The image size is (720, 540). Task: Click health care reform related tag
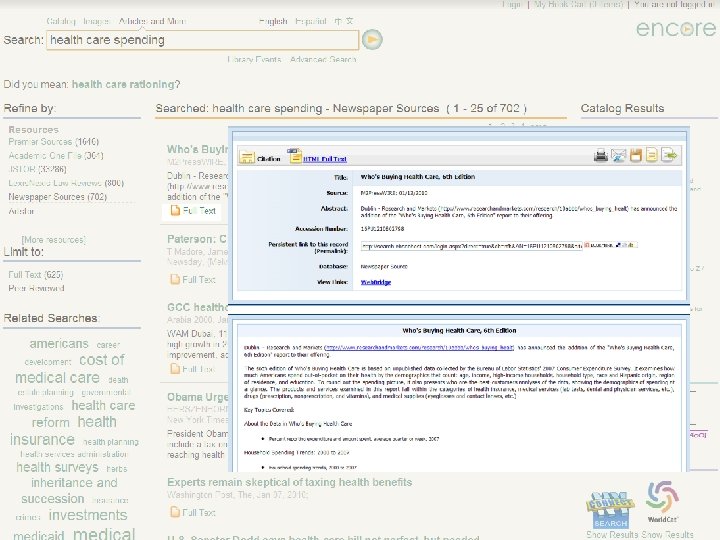[84, 414]
